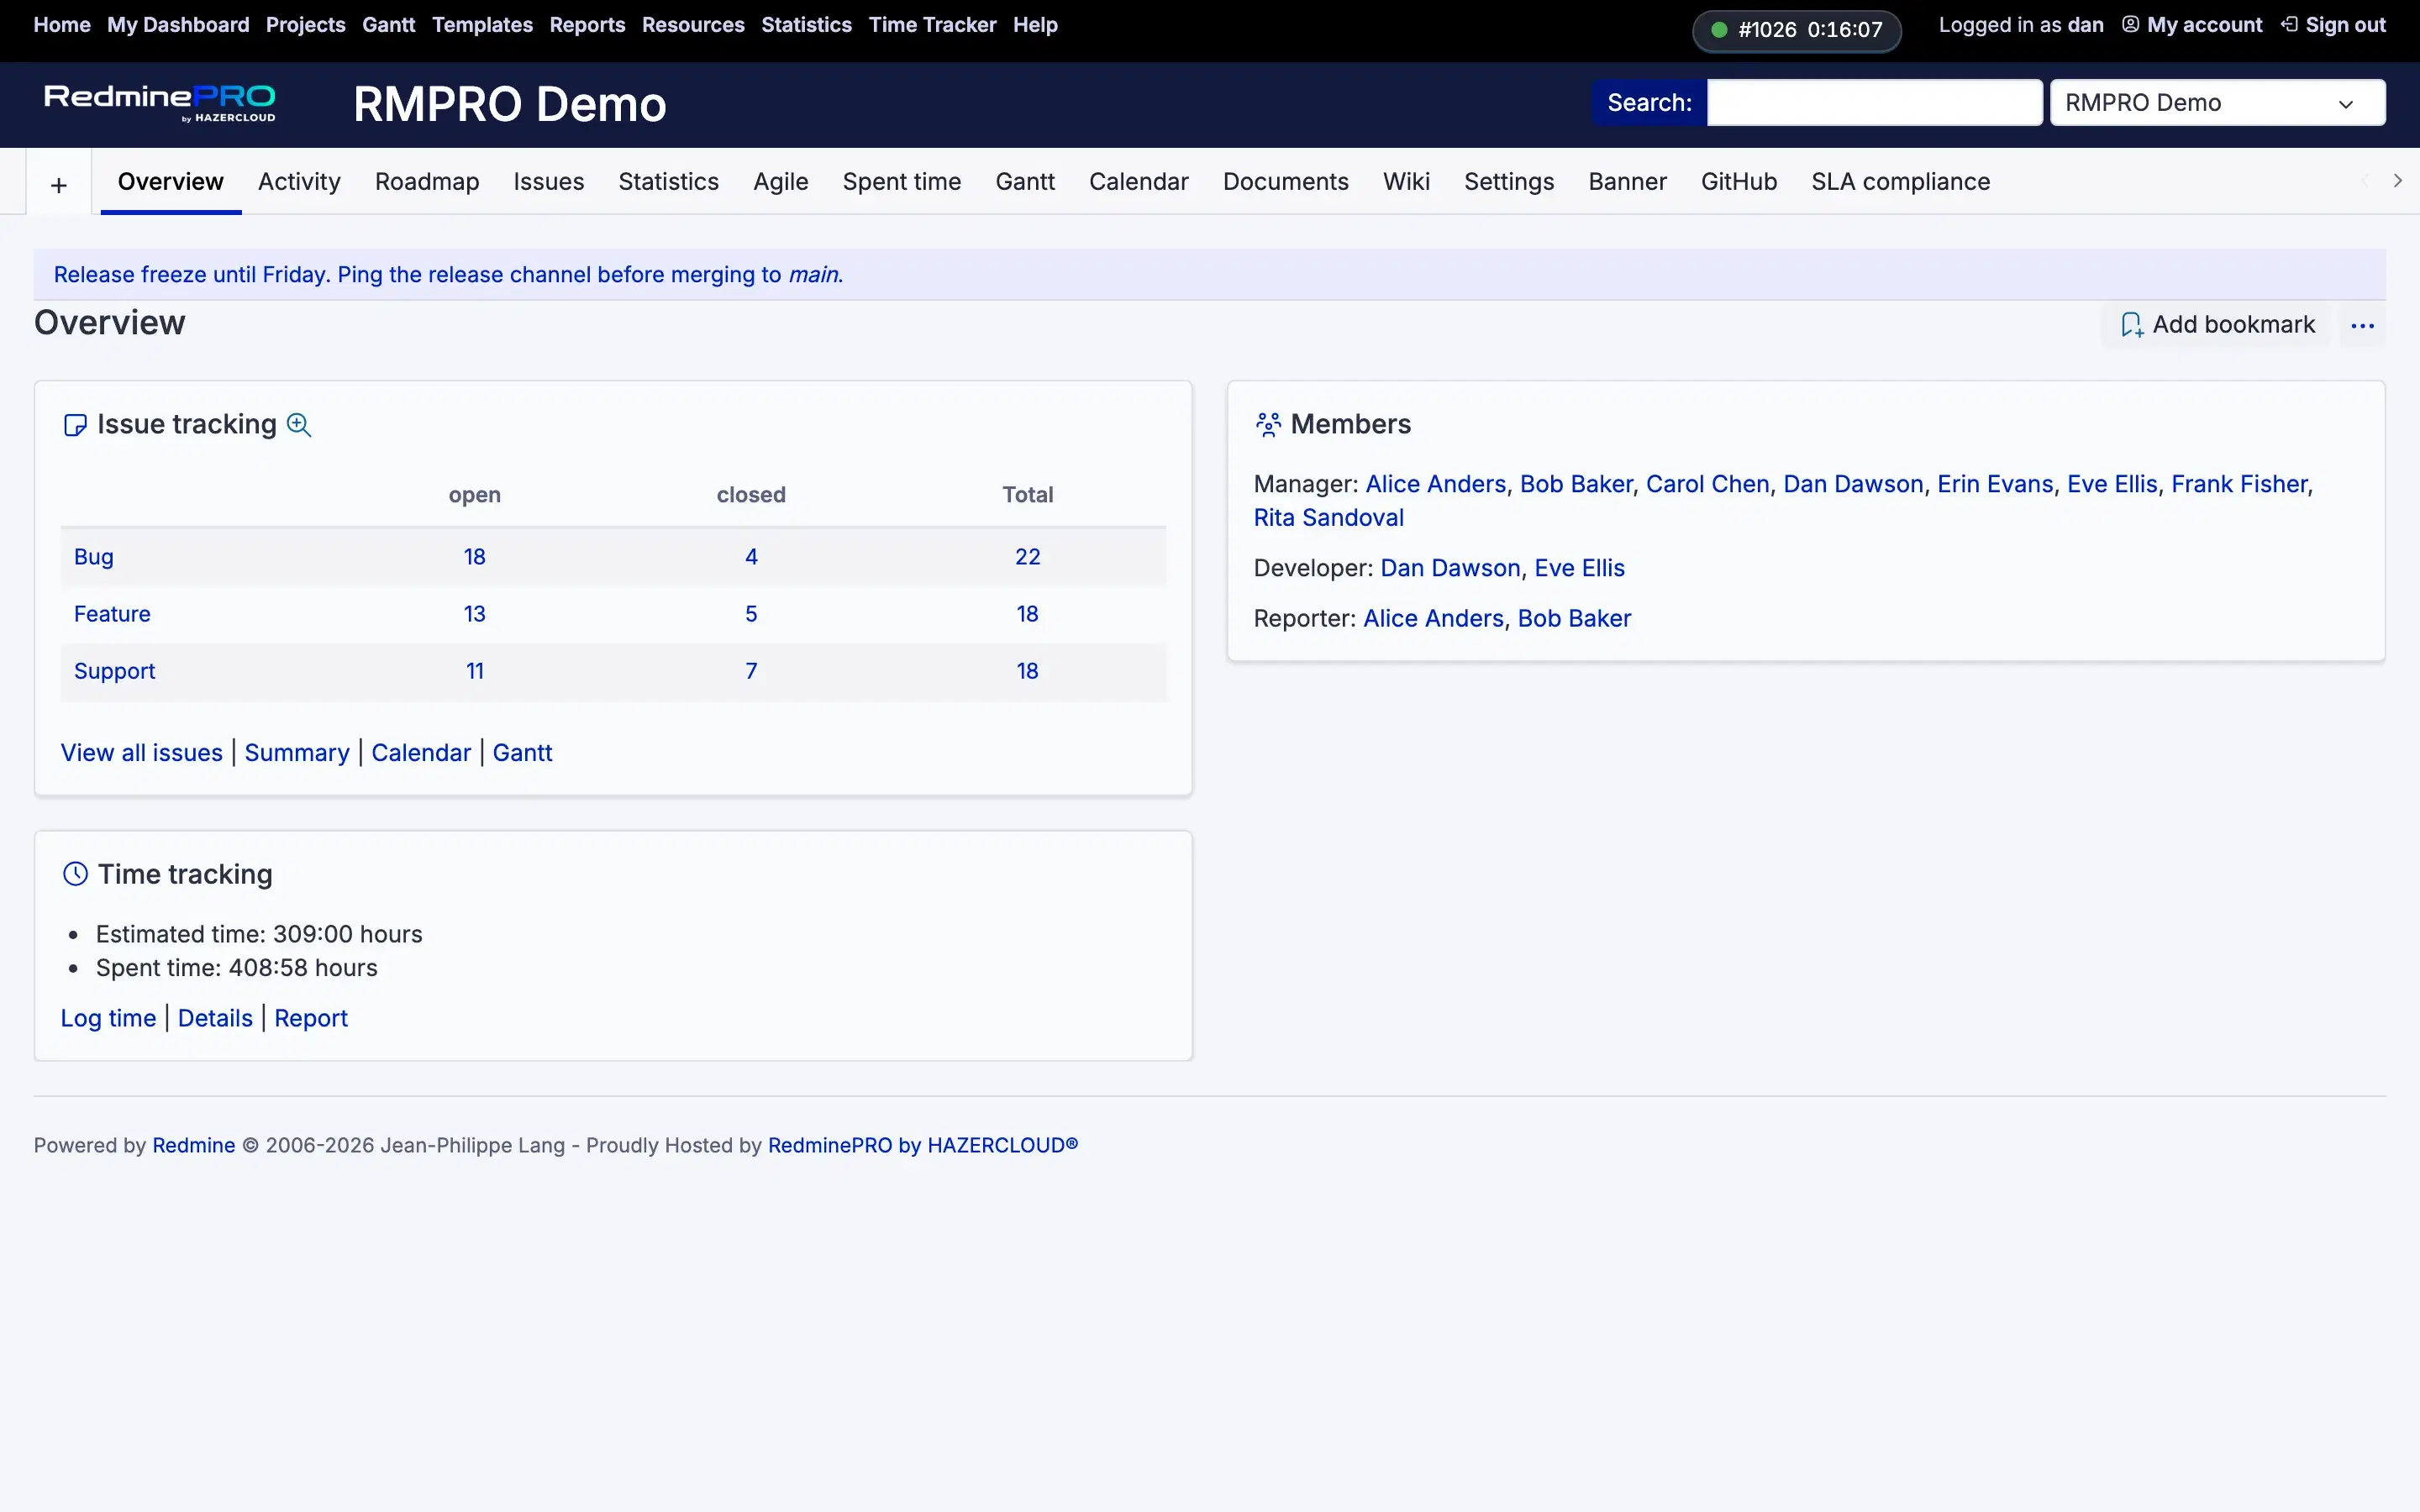Open the Wiki tab
2420x1512 pixels.
click(x=1406, y=182)
